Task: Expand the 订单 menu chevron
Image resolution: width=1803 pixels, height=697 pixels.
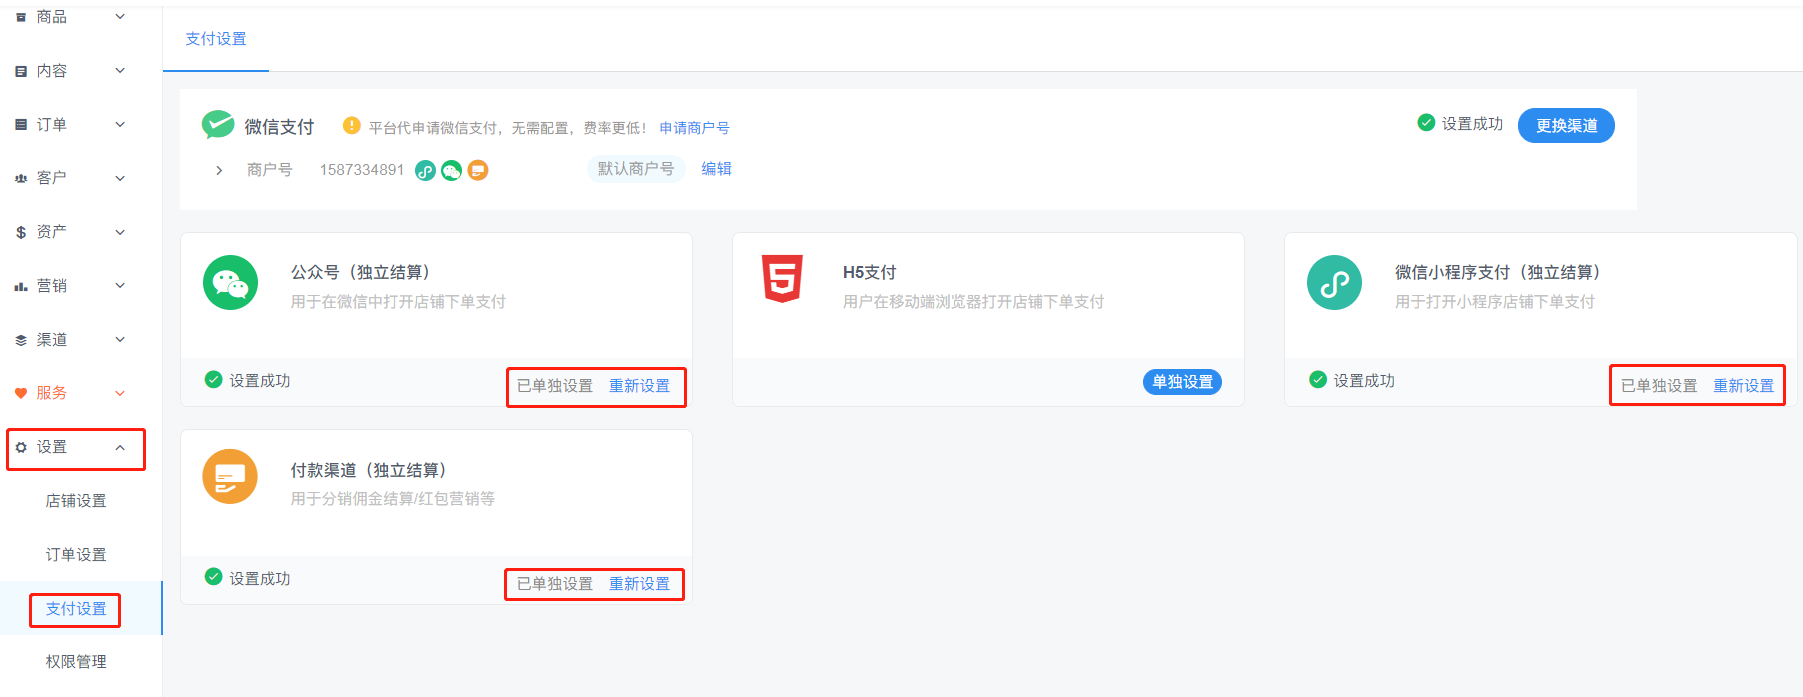Action: pyautogui.click(x=120, y=125)
